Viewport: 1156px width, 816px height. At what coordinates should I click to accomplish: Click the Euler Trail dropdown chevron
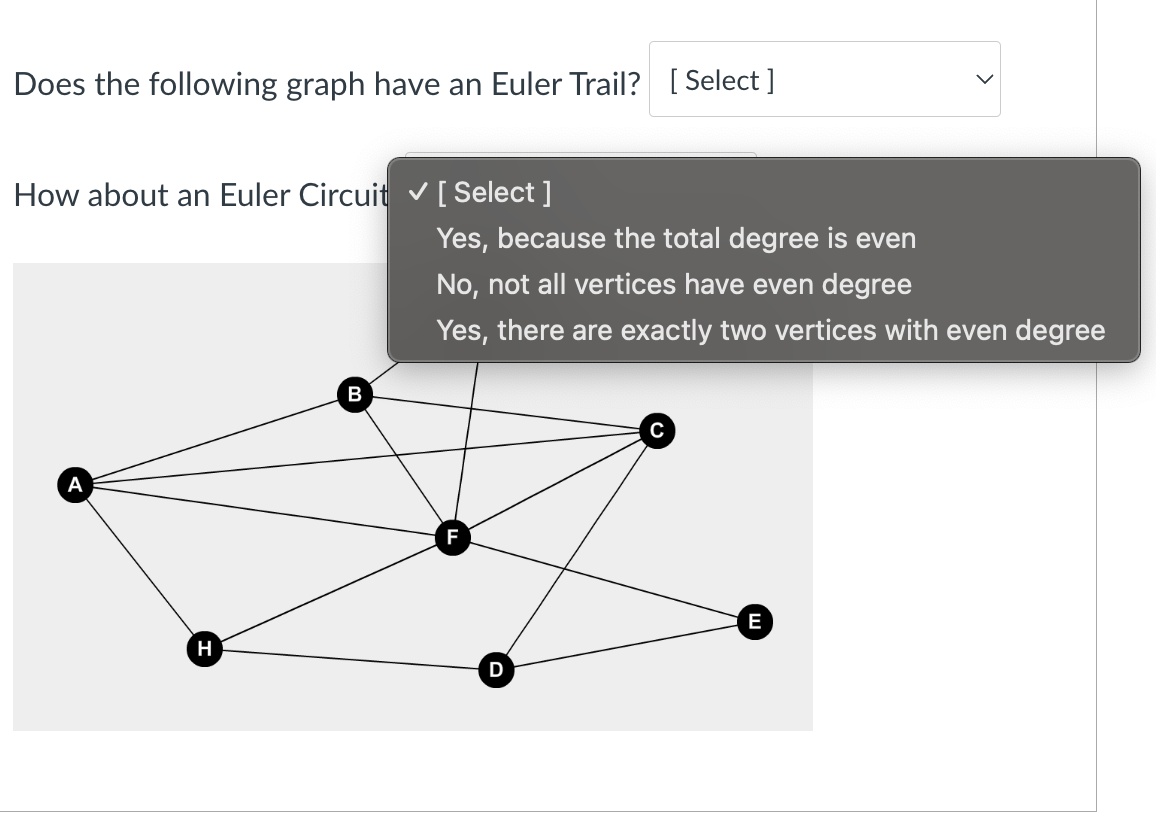[983, 79]
